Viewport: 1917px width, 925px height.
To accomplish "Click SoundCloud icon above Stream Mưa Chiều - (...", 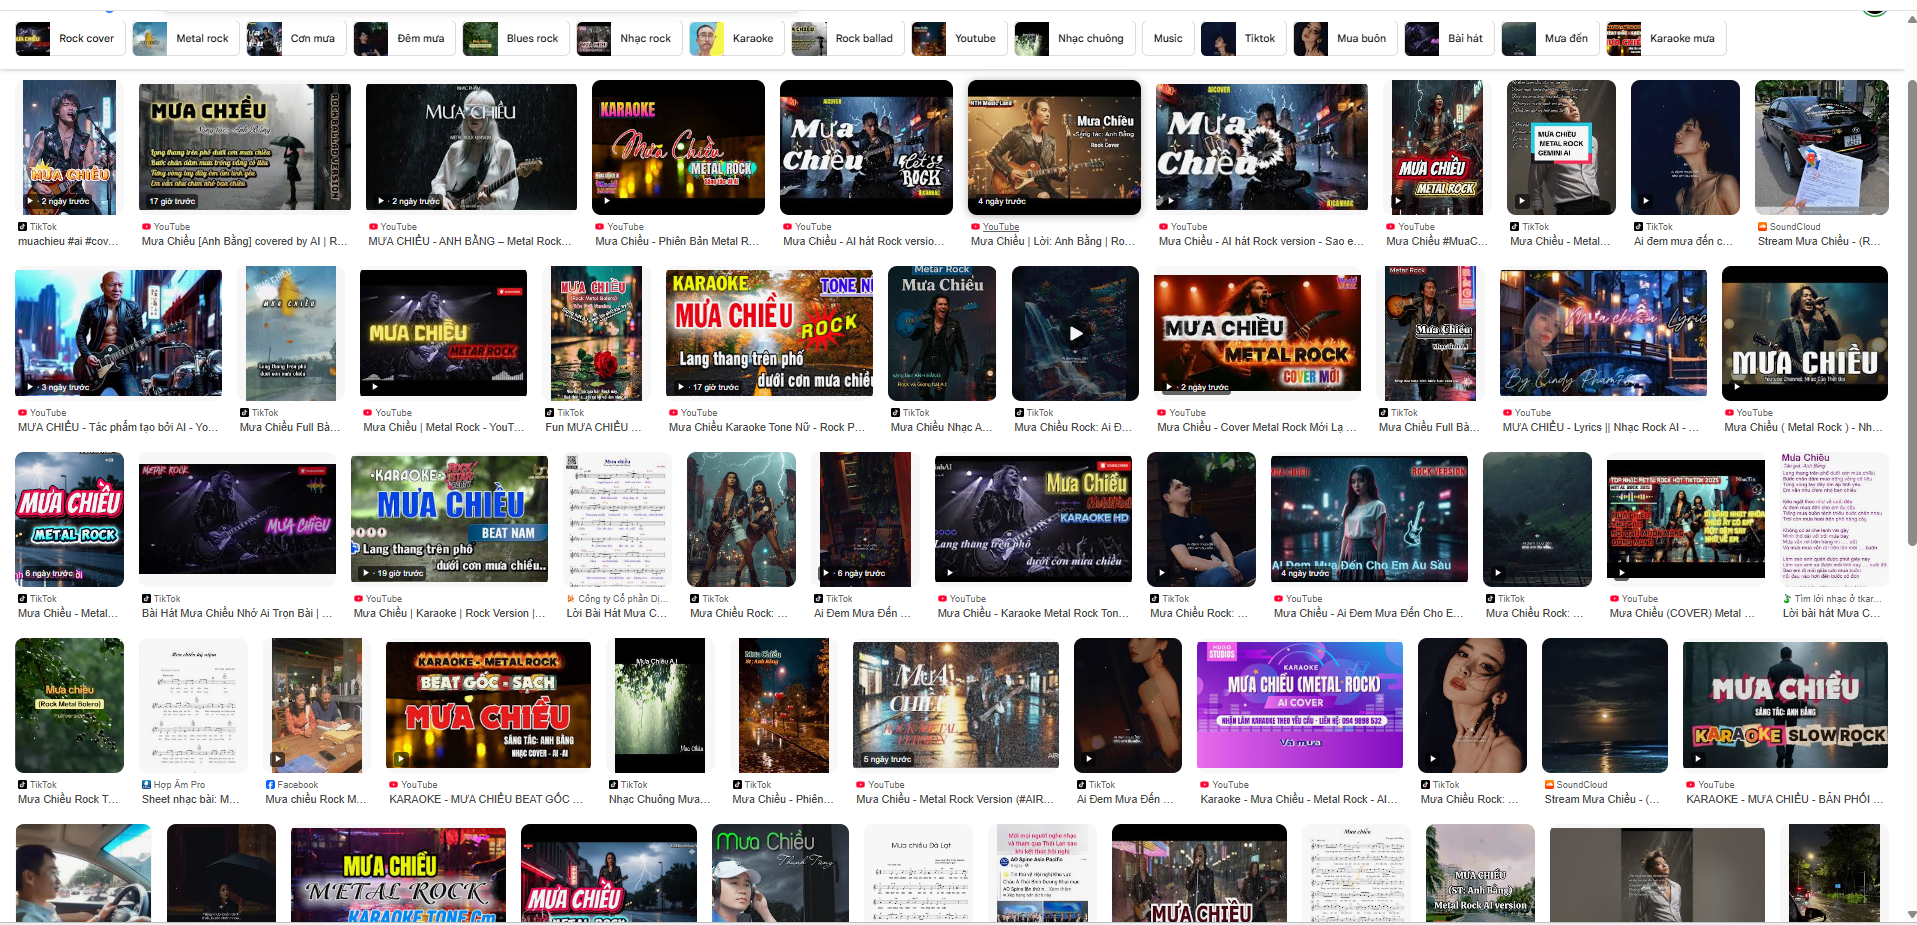I will pos(1549,785).
